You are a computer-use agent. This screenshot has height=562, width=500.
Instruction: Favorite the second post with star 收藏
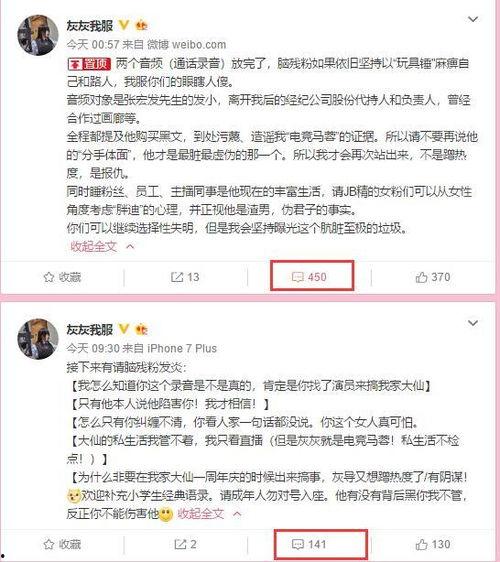click(62, 544)
